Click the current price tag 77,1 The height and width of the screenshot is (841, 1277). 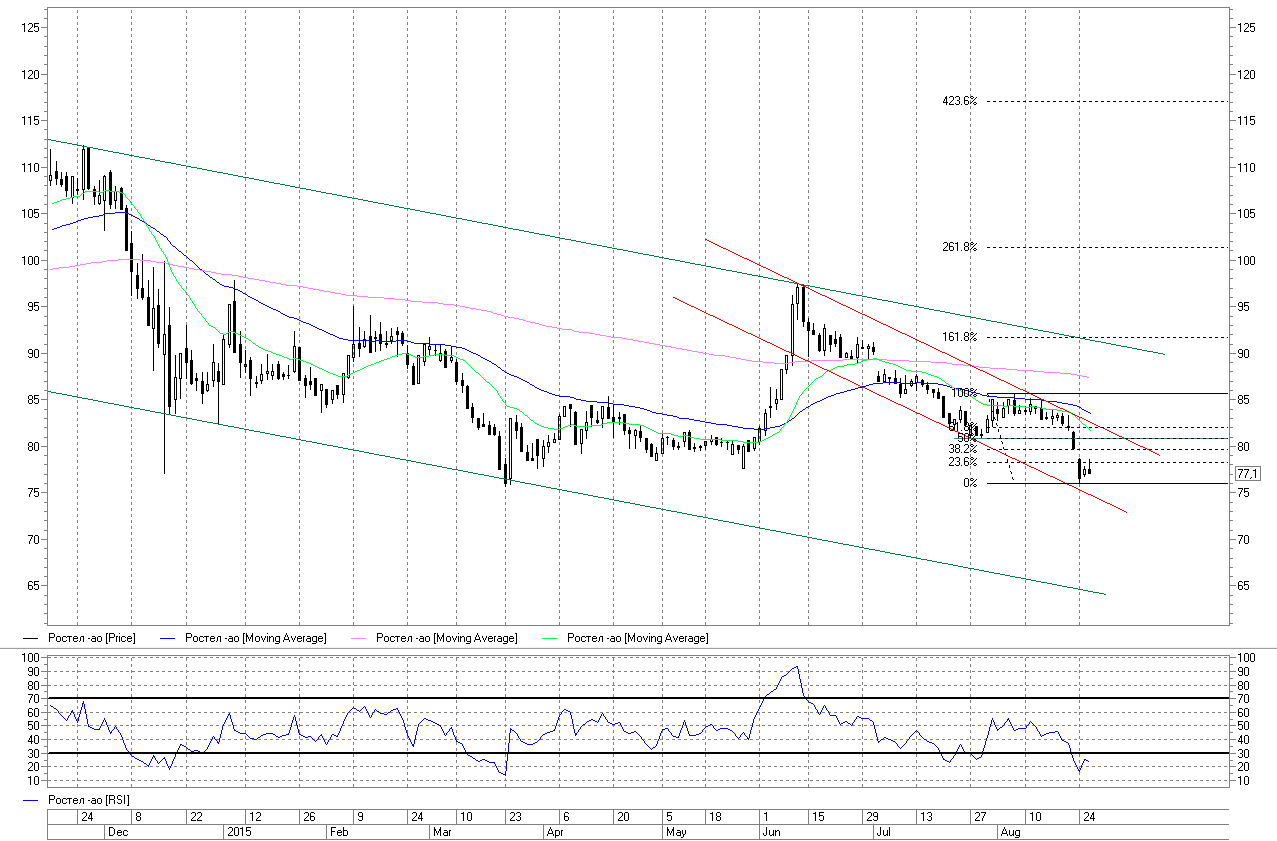(1246, 473)
